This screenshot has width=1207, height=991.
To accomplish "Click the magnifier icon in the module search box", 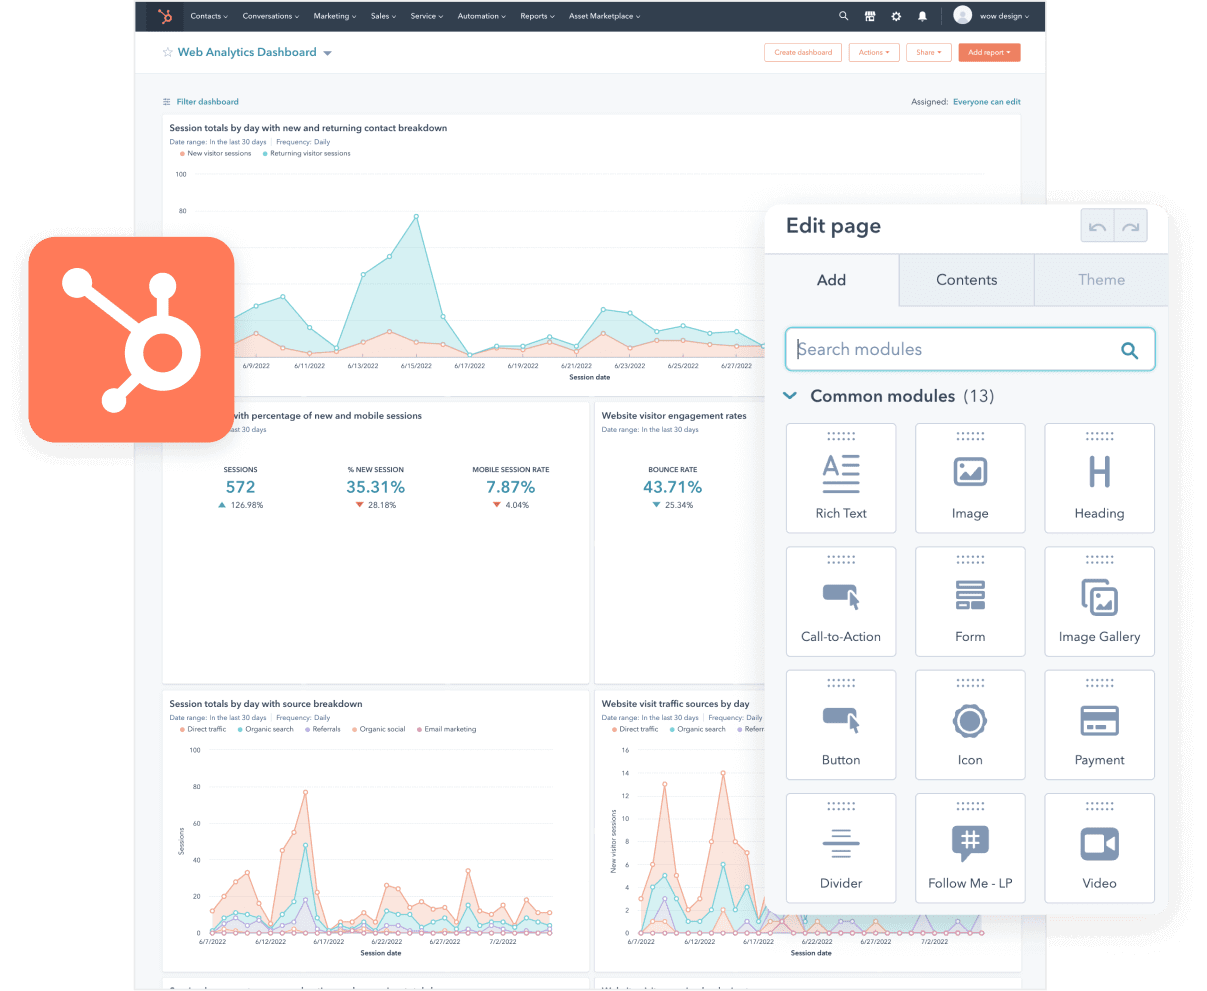I will tap(1130, 350).
